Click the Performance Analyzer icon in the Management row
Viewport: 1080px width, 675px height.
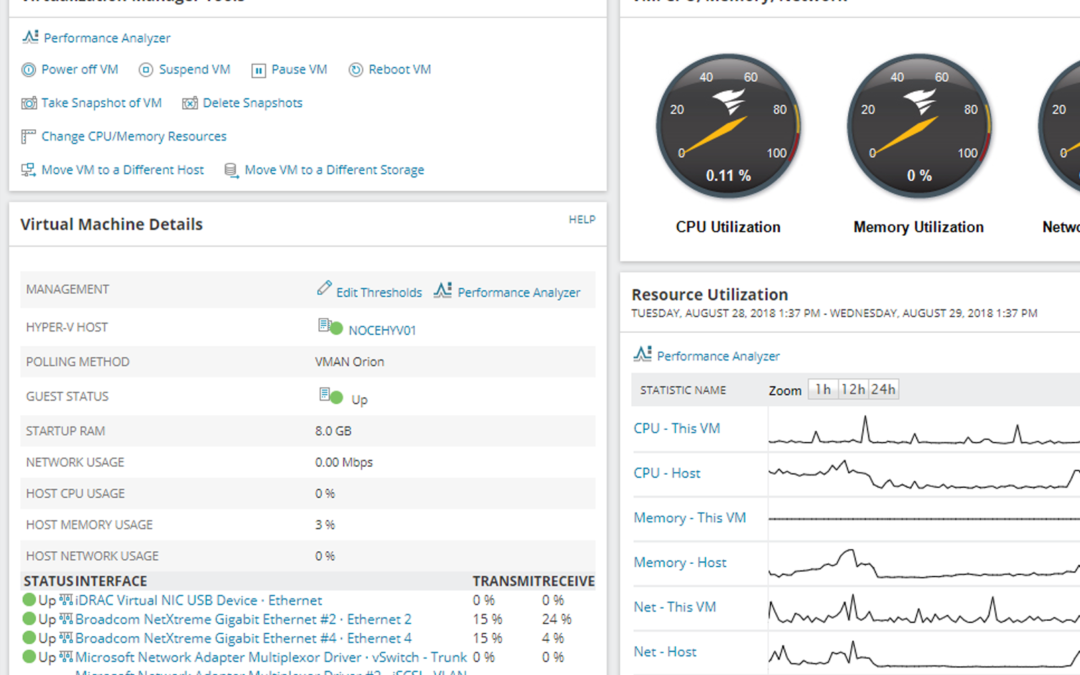click(443, 290)
